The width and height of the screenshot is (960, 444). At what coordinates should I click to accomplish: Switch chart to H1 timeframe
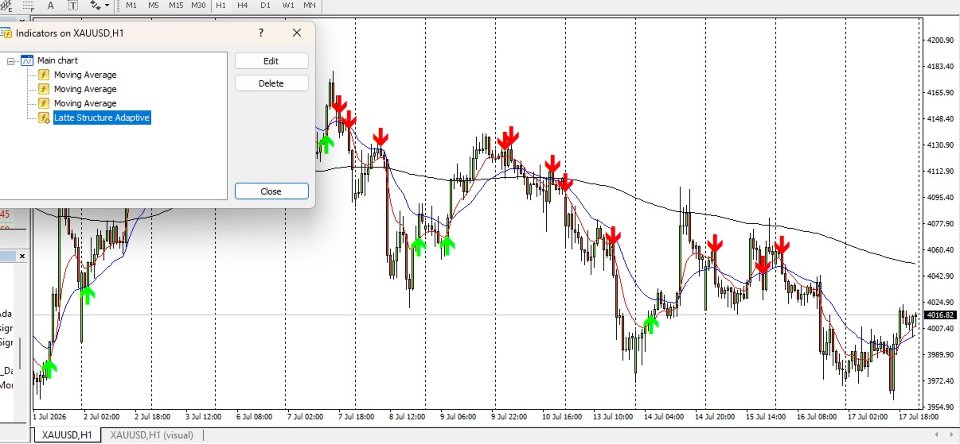coord(221,5)
